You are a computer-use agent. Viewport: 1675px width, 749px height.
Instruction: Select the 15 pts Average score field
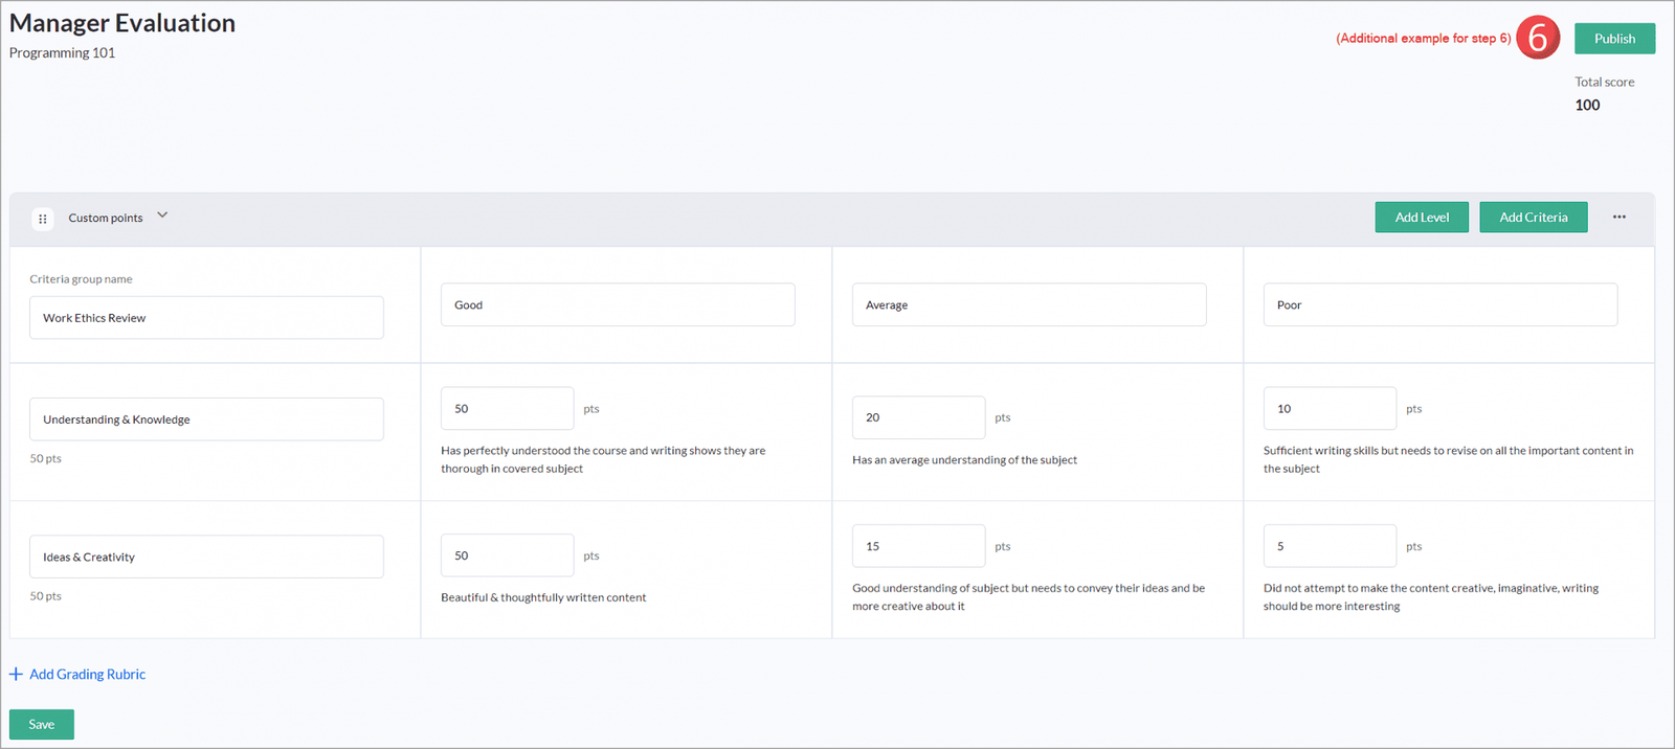click(x=918, y=546)
